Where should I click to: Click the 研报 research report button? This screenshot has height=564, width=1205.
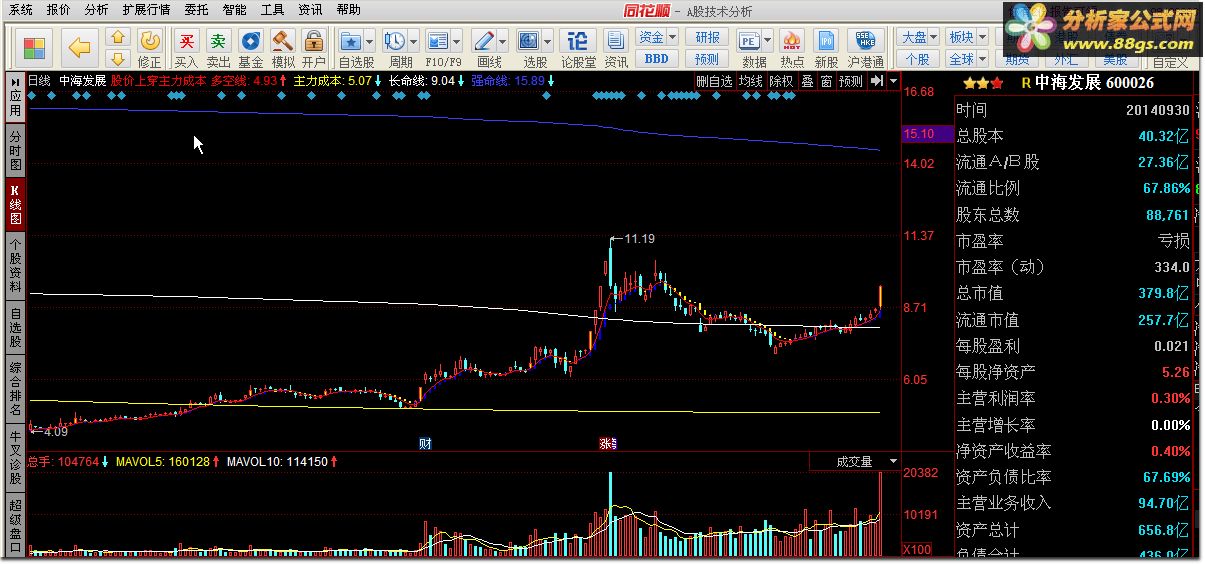[x=707, y=37]
